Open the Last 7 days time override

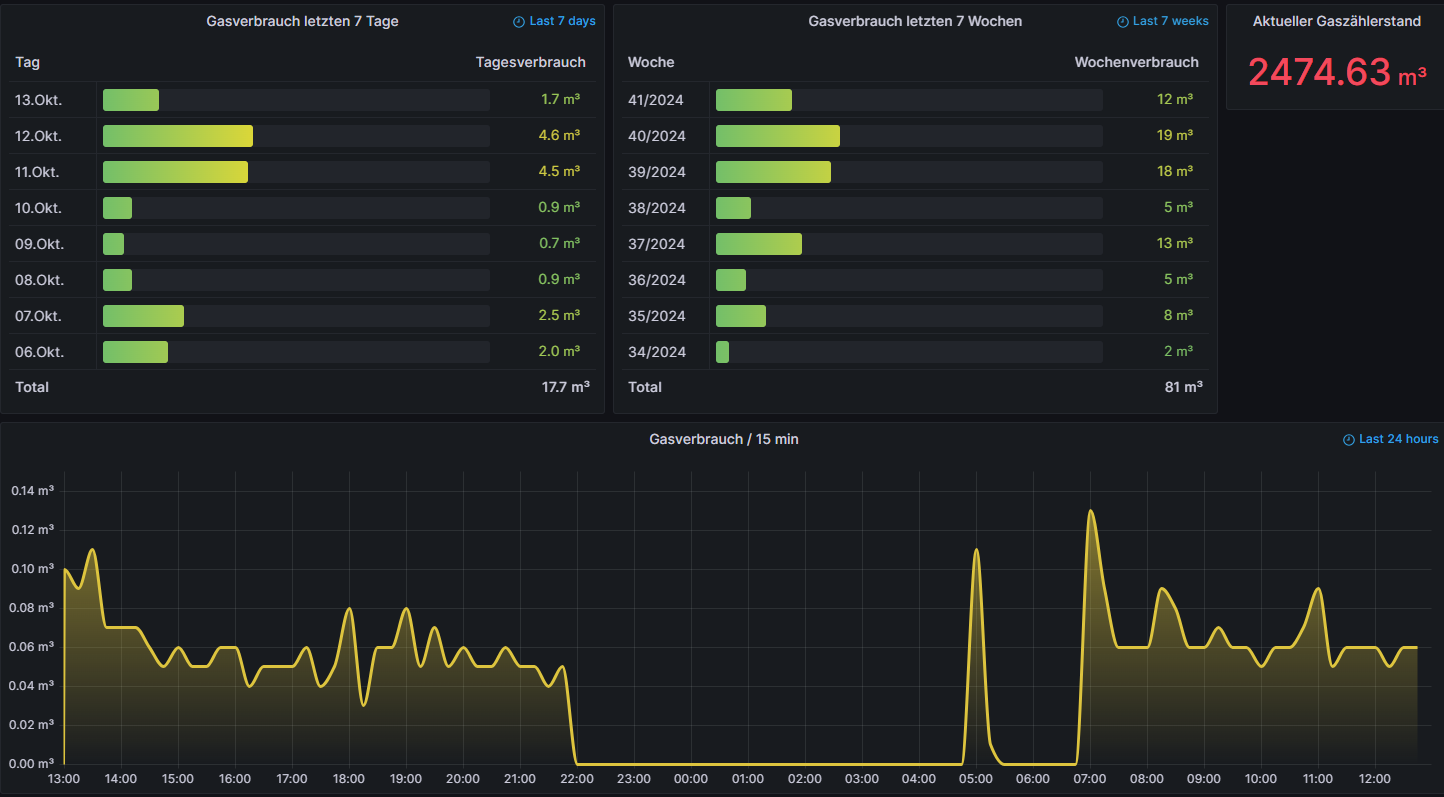[x=554, y=21]
